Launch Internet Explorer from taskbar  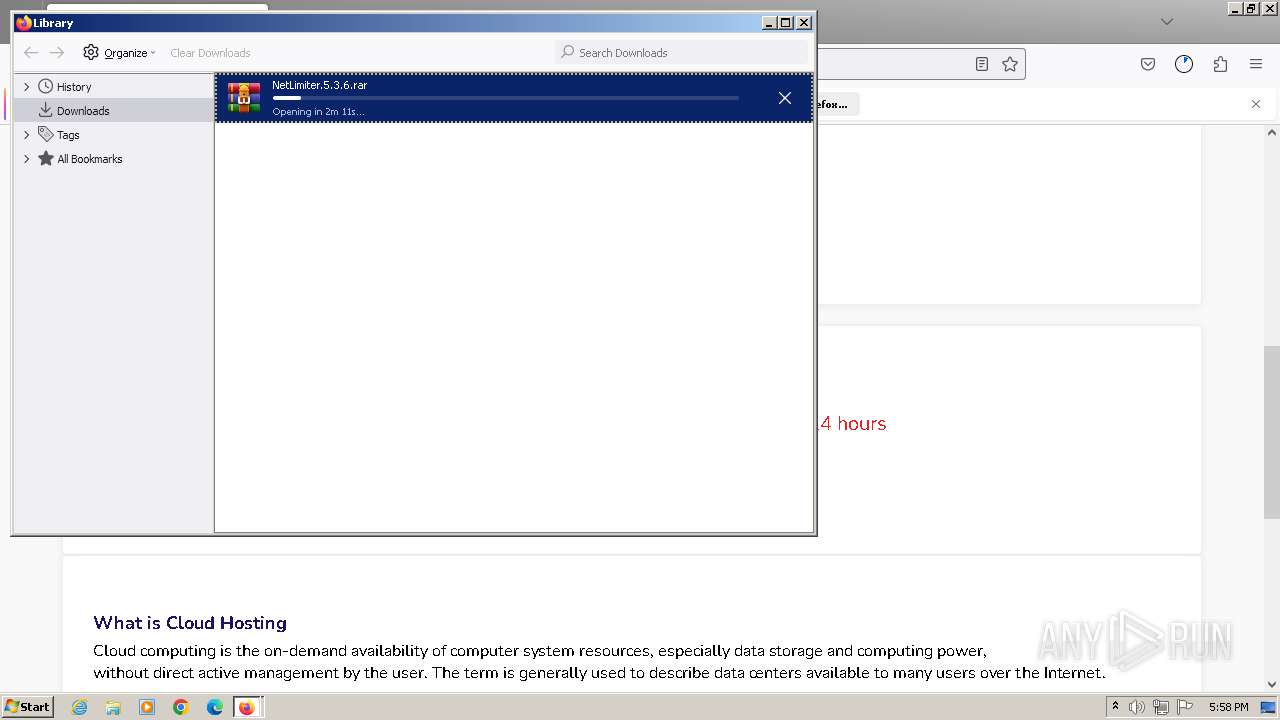click(x=80, y=707)
